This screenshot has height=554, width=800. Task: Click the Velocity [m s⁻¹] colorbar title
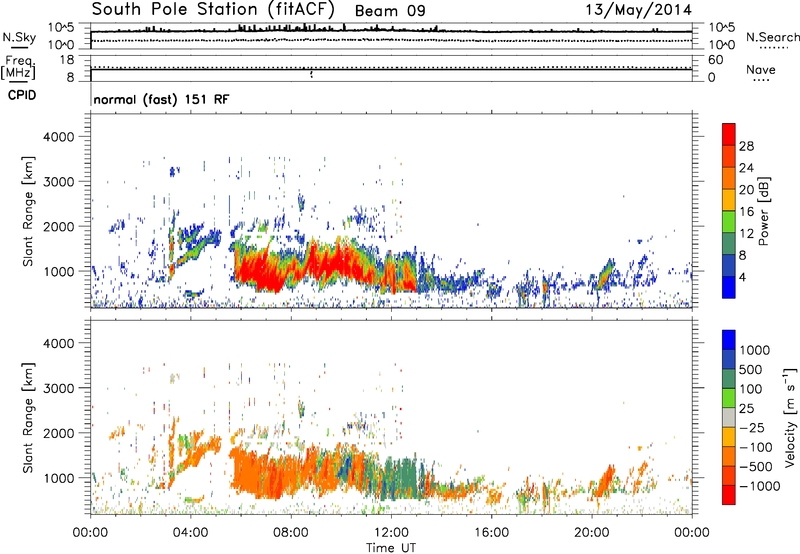[x=790, y=417]
